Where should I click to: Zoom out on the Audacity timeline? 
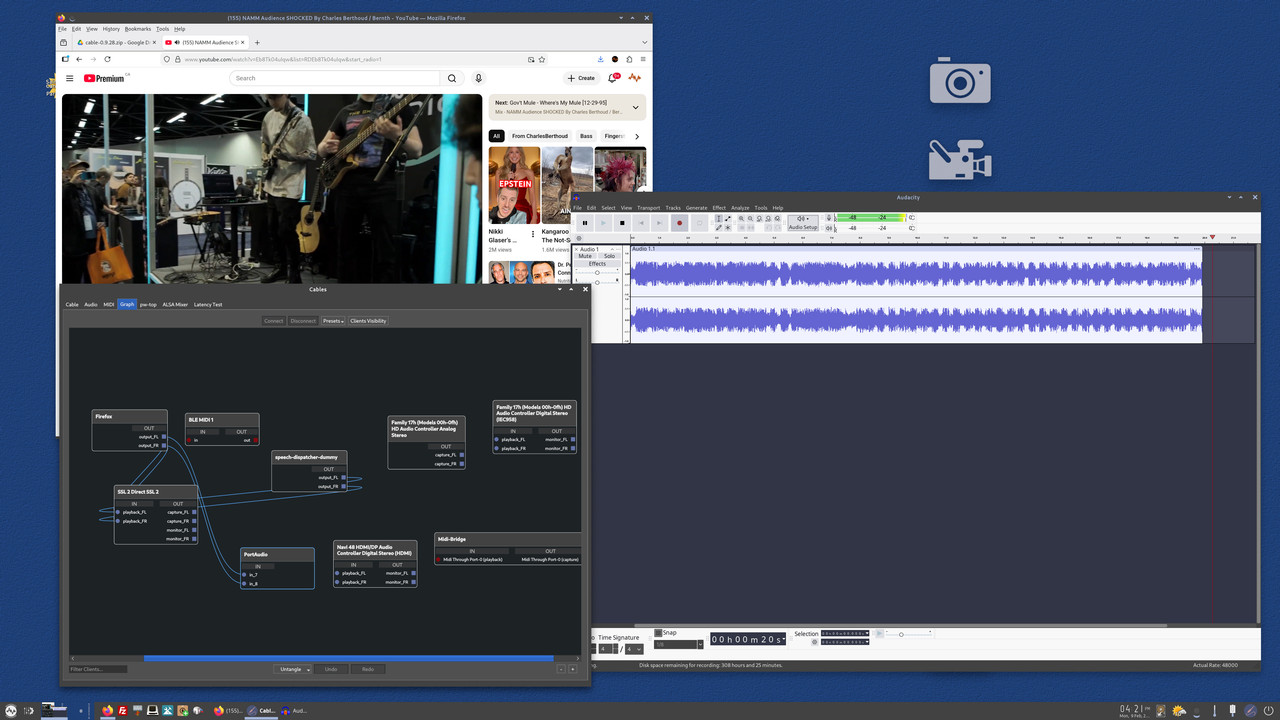pos(750,218)
